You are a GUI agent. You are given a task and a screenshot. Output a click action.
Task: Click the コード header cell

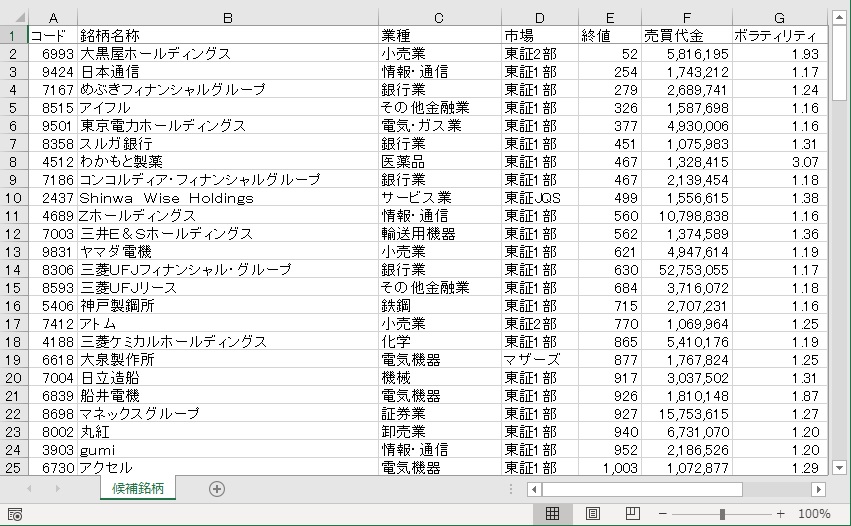click(53, 36)
